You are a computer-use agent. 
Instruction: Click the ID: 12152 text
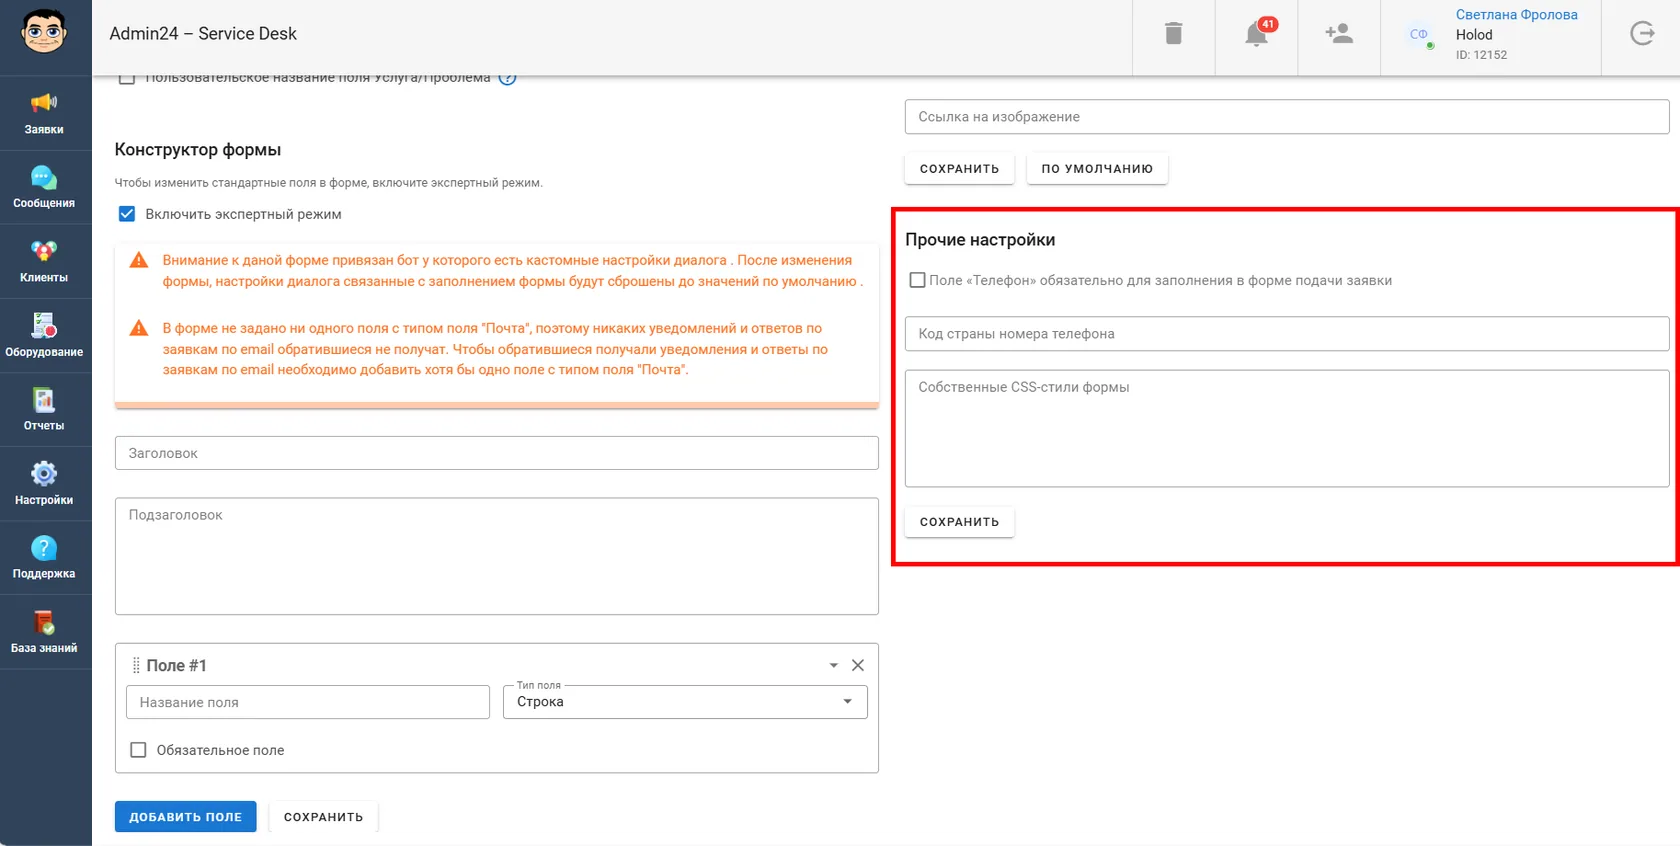pyautogui.click(x=1481, y=55)
